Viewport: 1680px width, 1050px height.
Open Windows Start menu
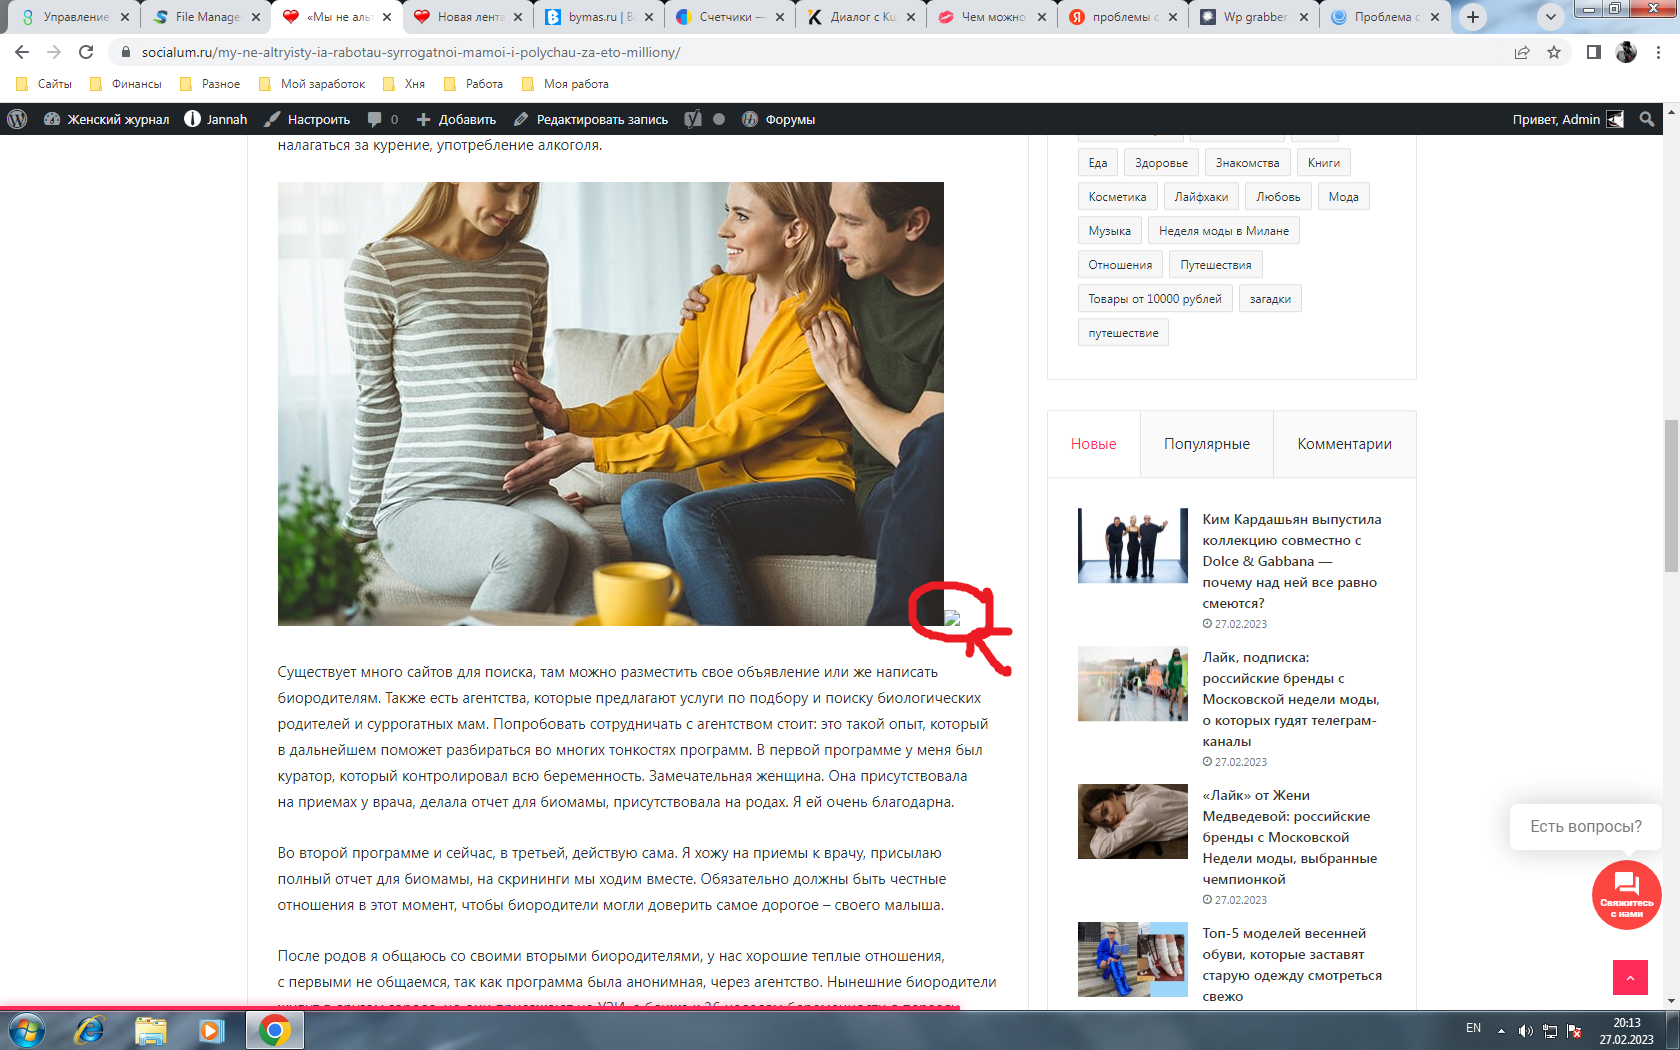click(27, 1030)
